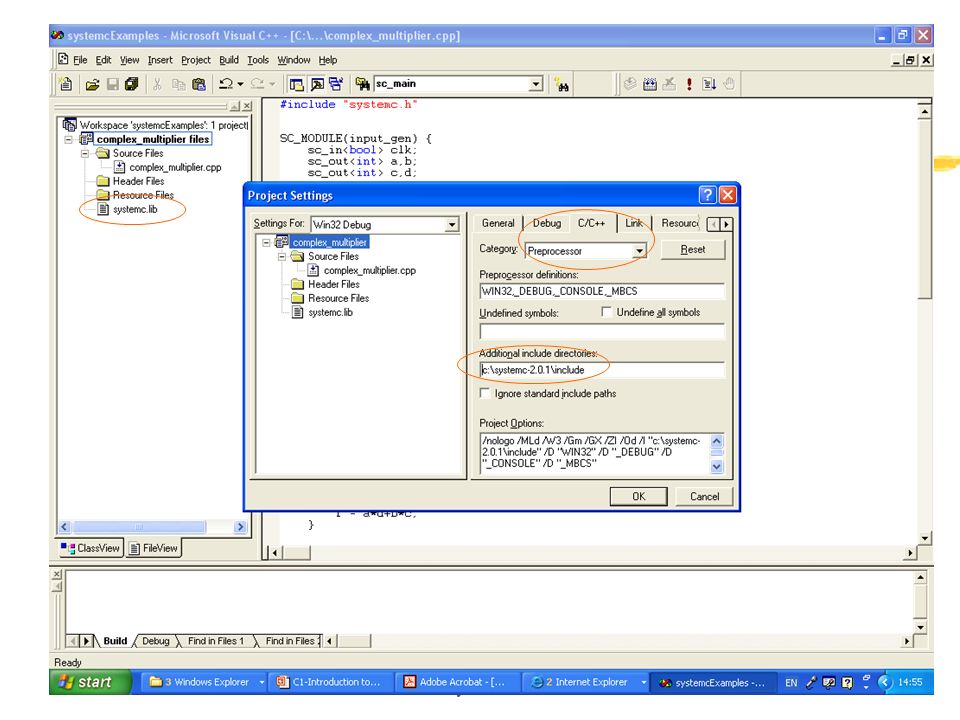Click OK in Project Settings

[x=639, y=497]
